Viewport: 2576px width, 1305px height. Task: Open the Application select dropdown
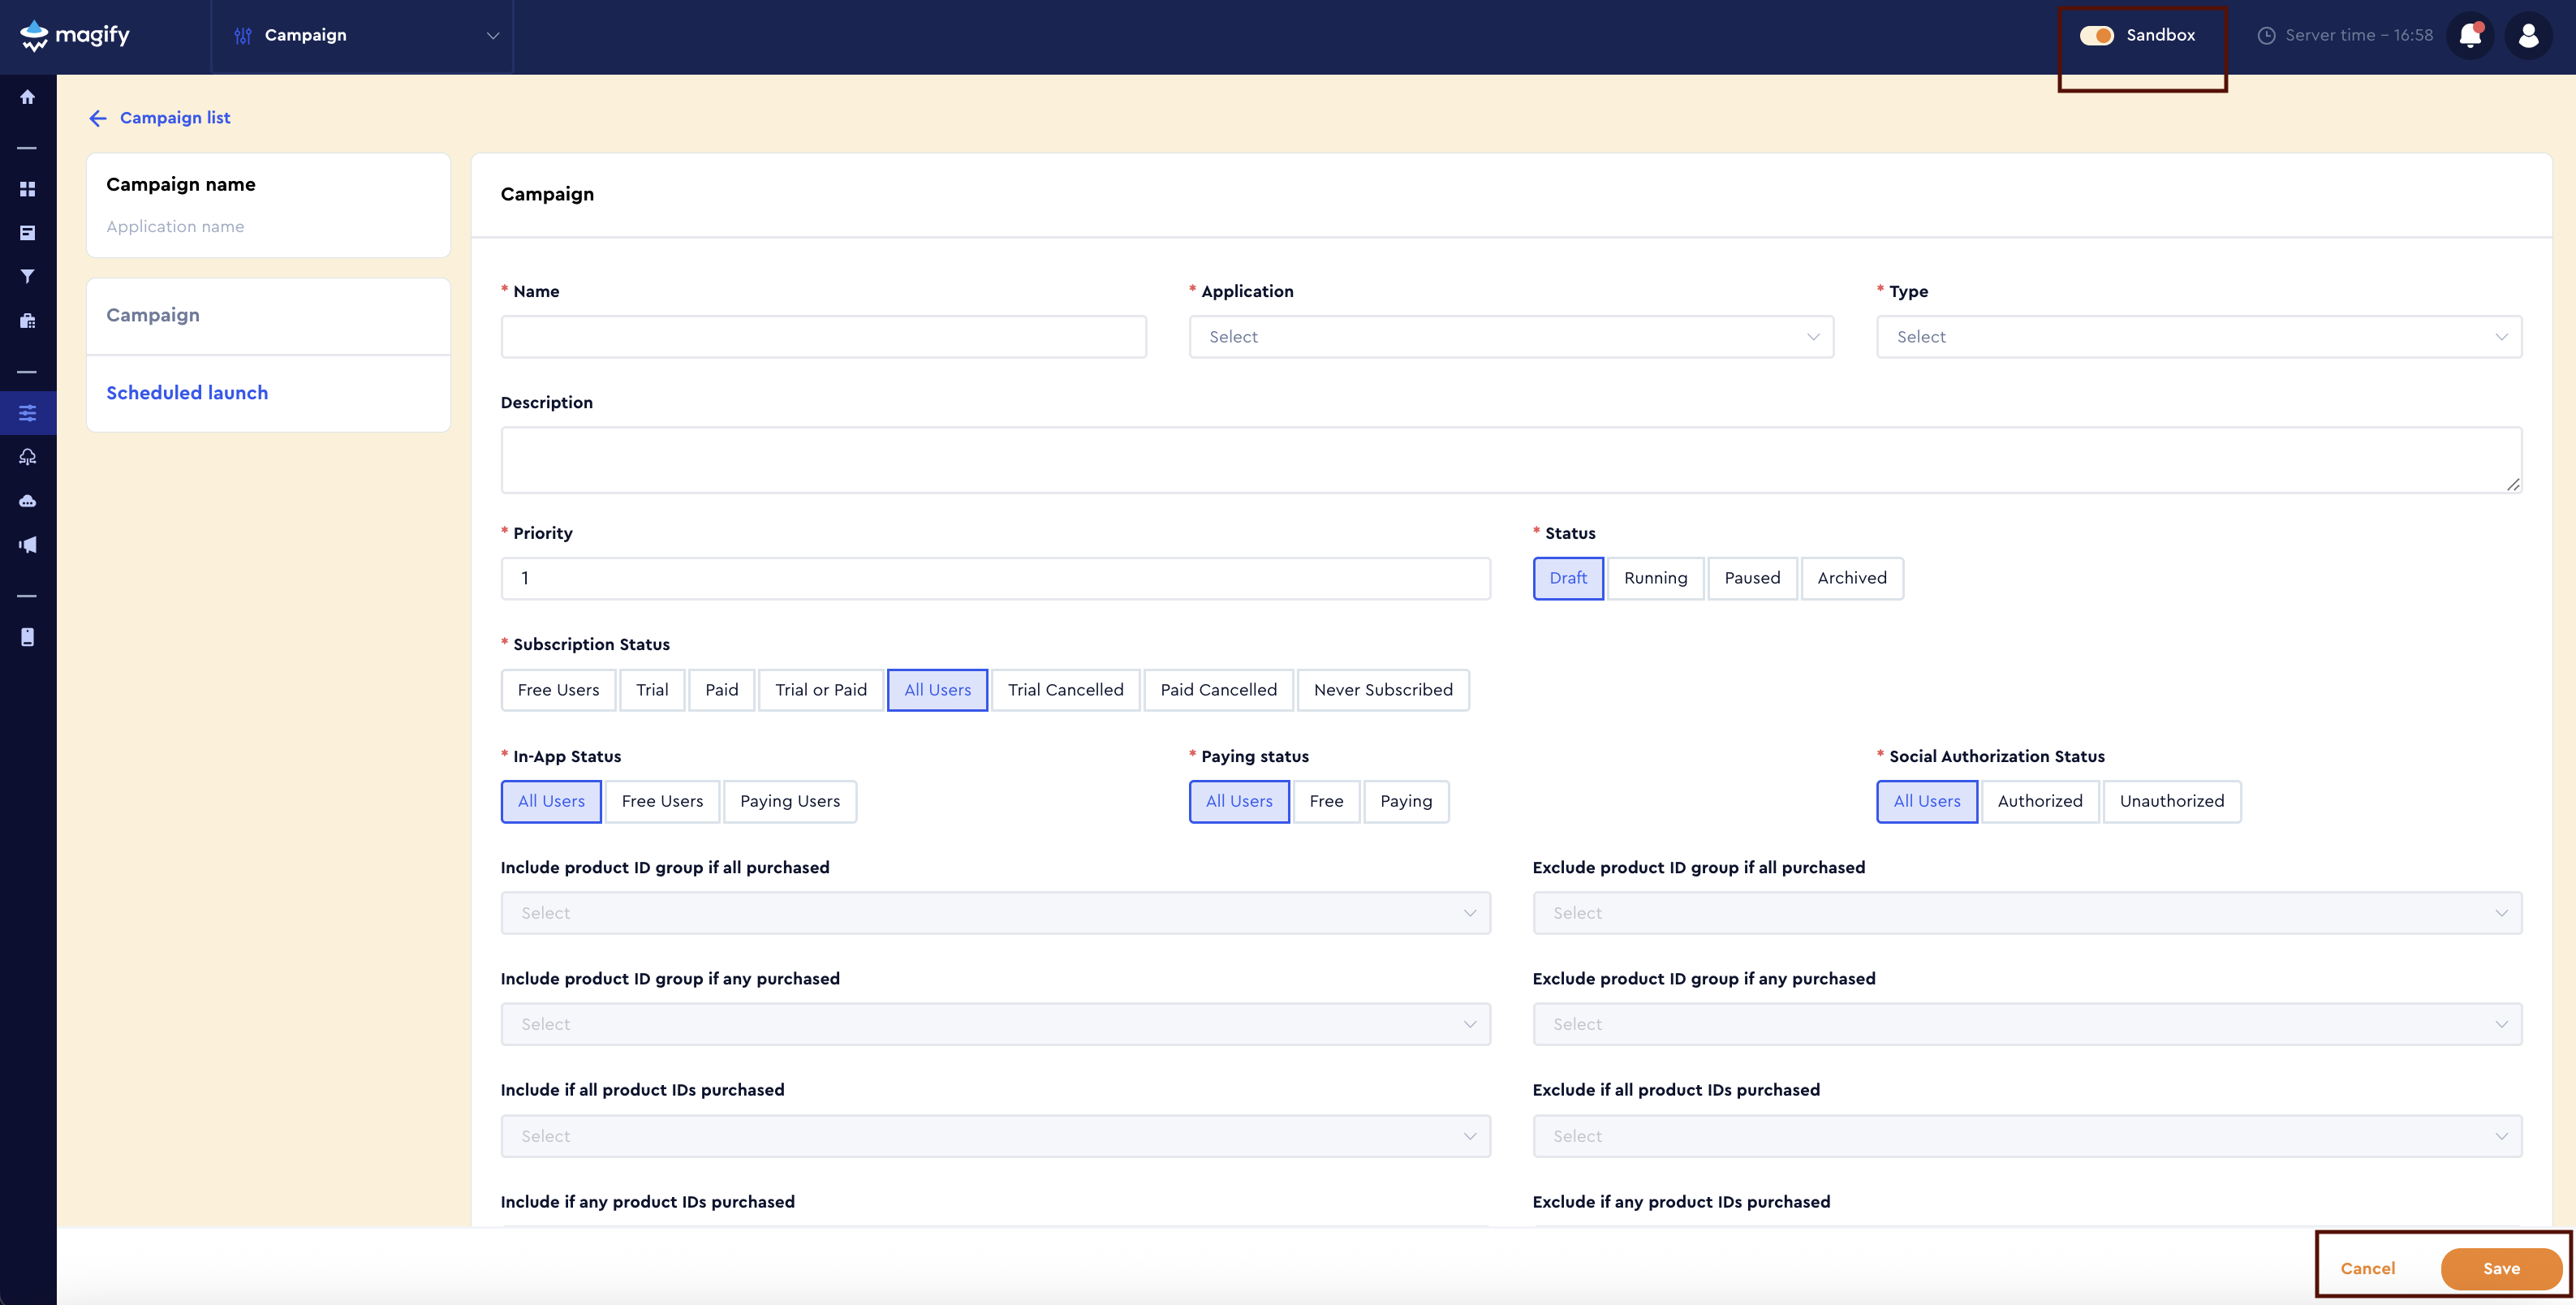1511,336
